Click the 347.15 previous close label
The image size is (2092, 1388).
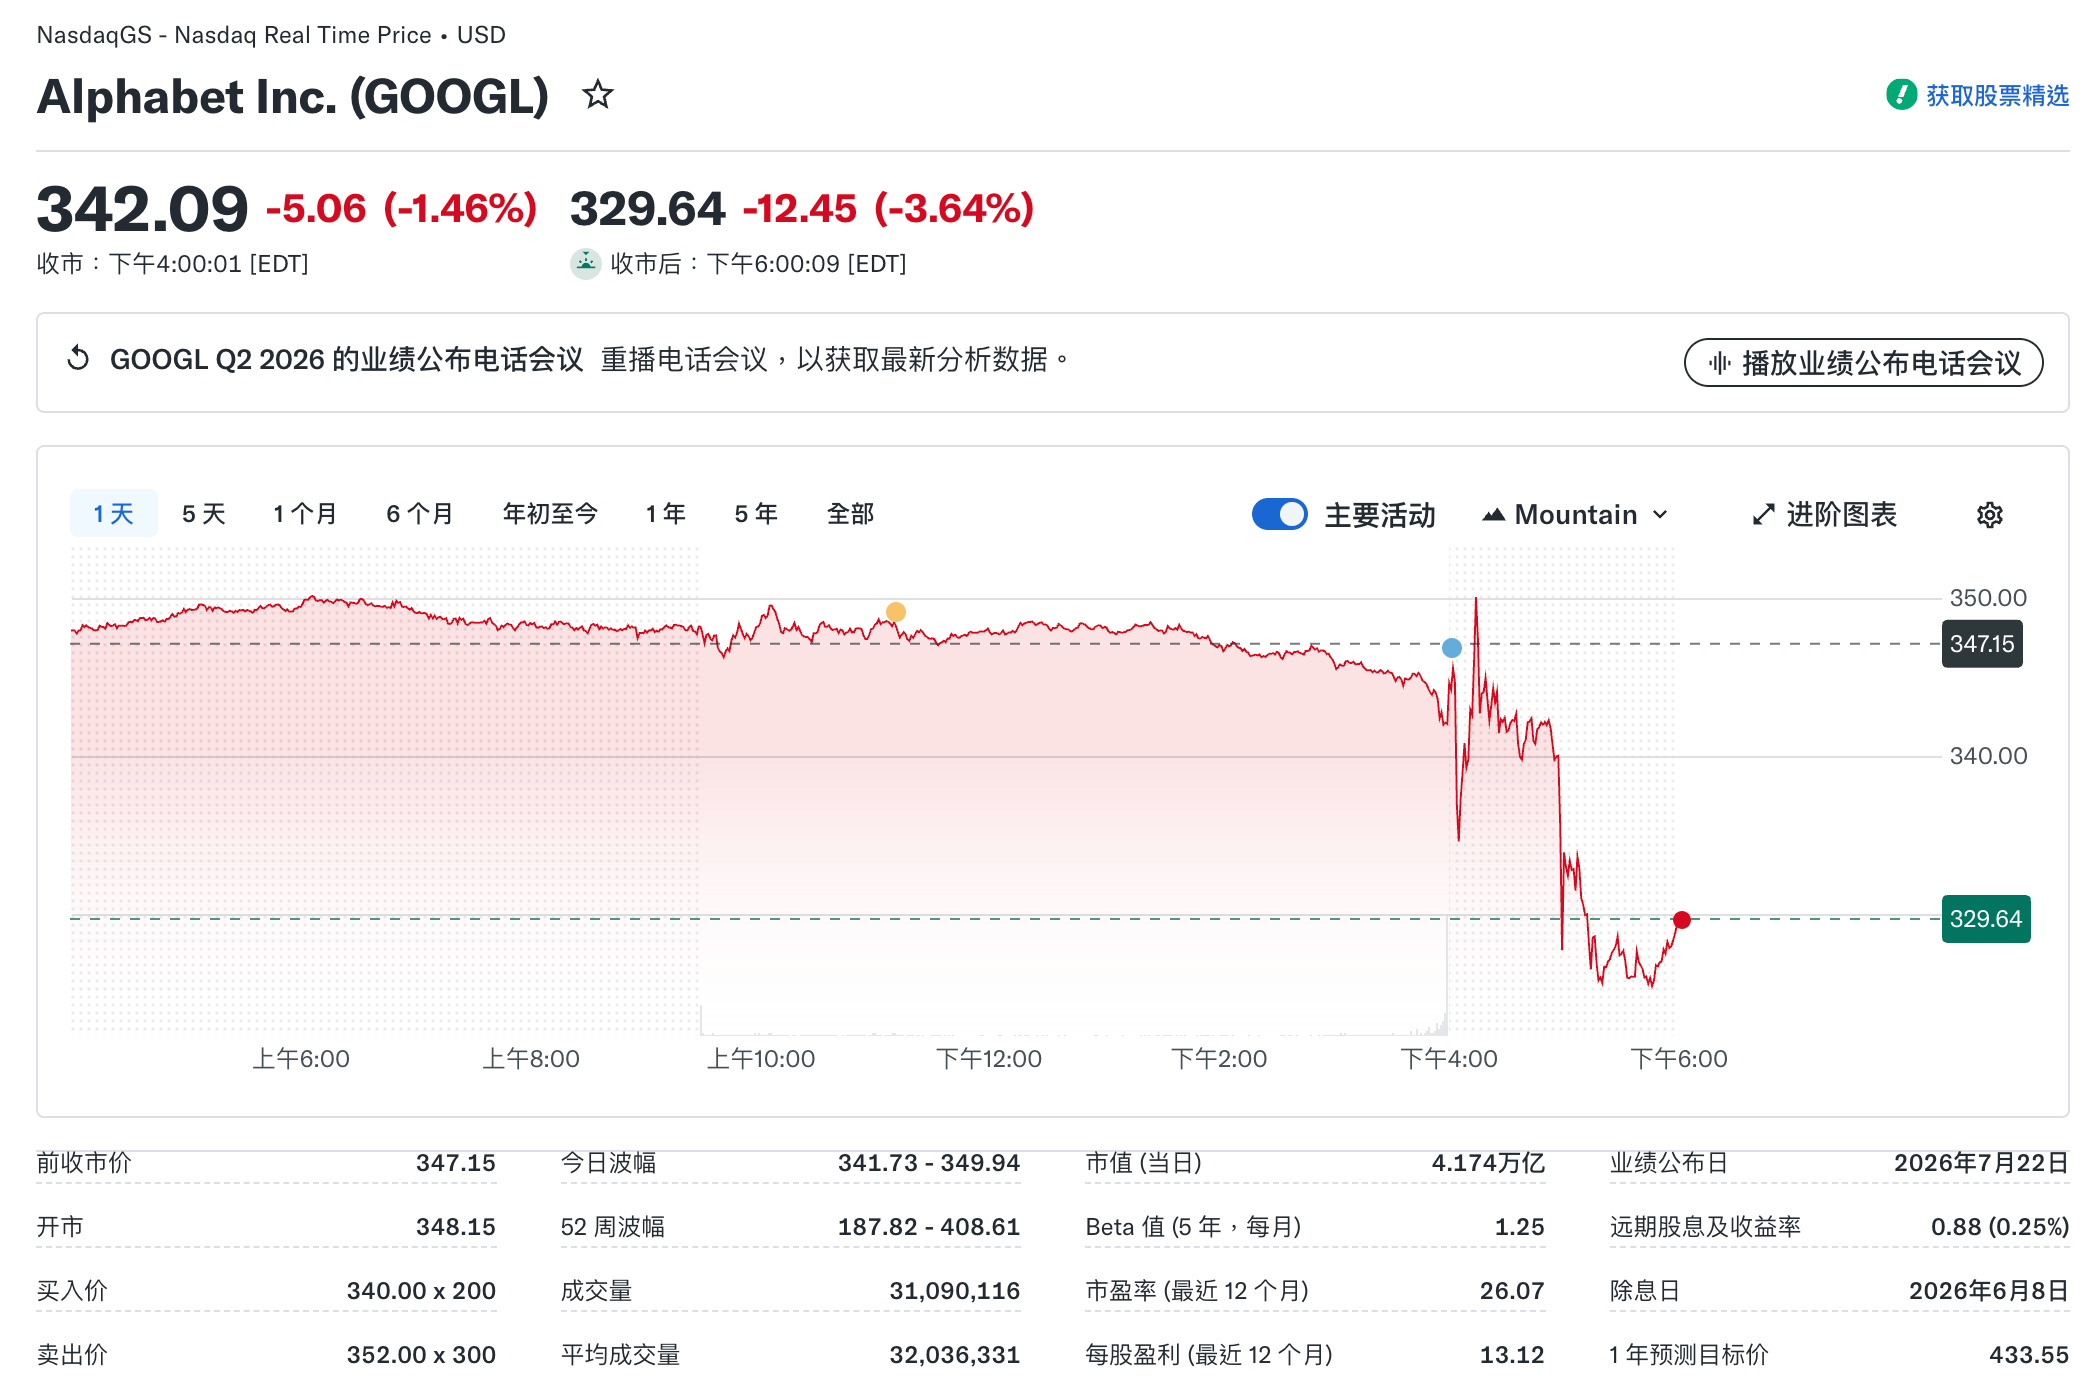point(1982,644)
